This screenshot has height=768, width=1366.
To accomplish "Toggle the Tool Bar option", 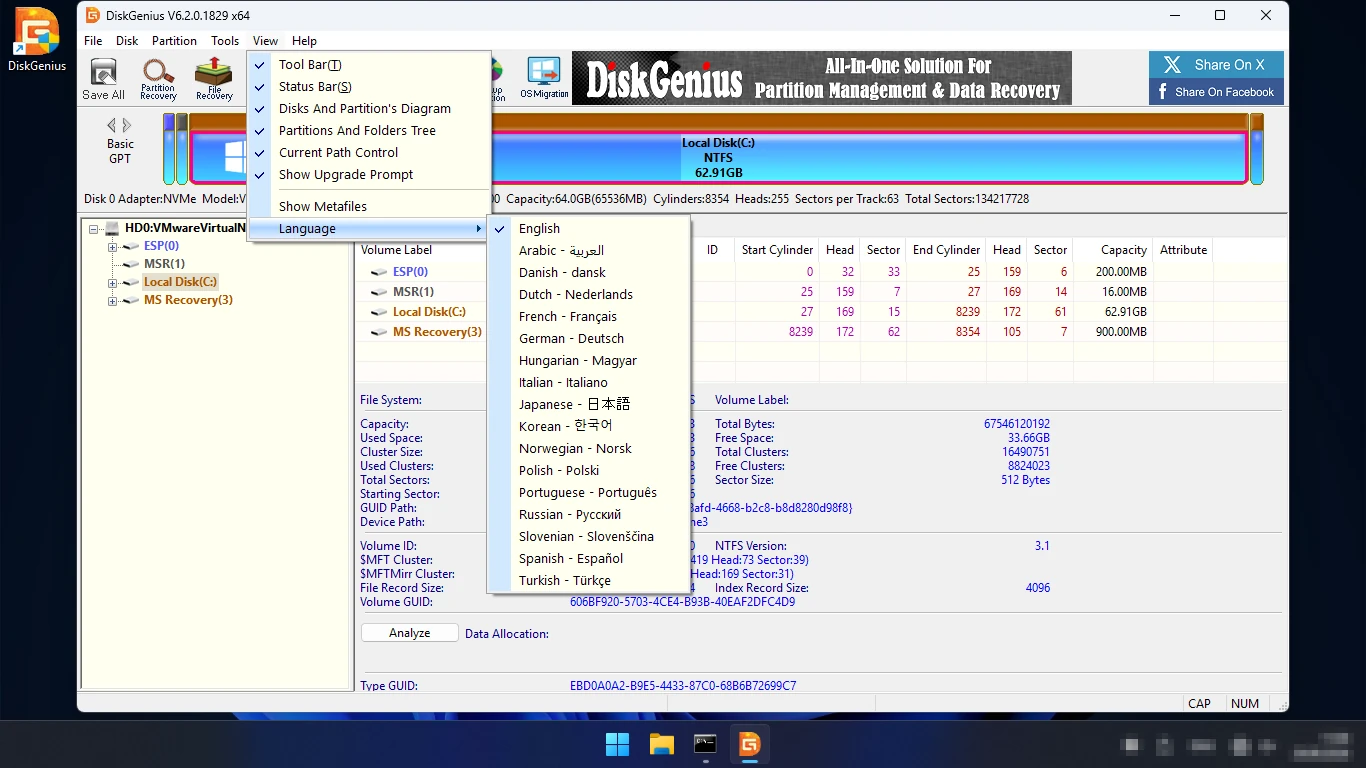I will point(369,65).
